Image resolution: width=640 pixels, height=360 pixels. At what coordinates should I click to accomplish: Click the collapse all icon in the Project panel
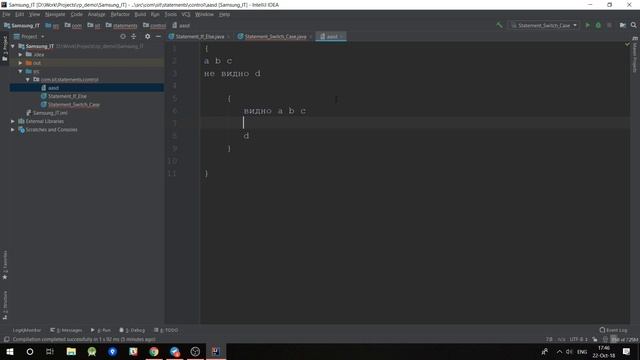(133, 36)
